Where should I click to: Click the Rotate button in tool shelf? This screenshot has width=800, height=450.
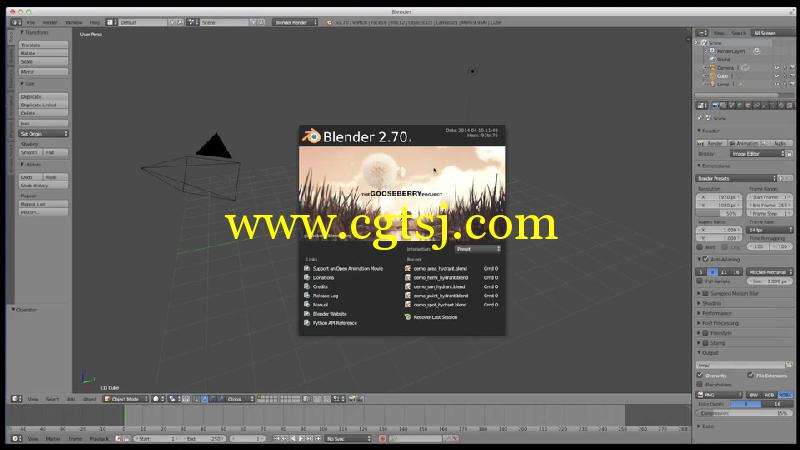tap(43, 53)
